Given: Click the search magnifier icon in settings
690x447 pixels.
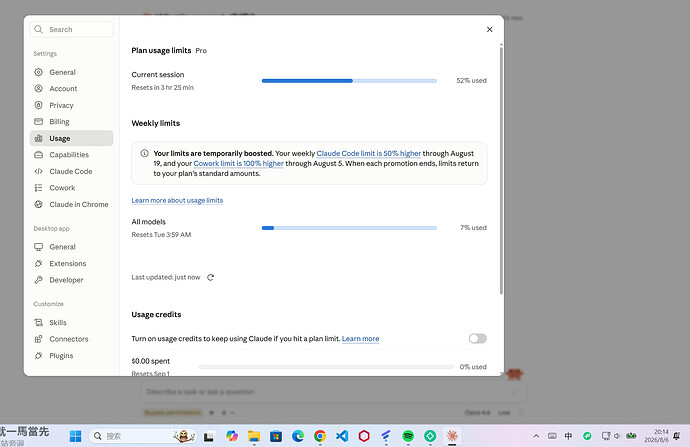Looking at the screenshot, I should coord(39,29).
